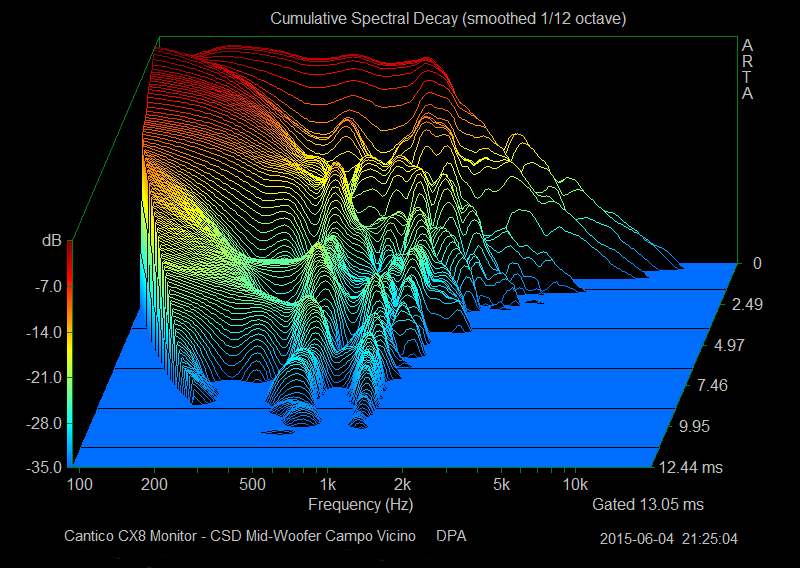800x568 pixels.
Task: Click the vertical 'ARTA' logo text
Action: pyautogui.click(x=747, y=70)
